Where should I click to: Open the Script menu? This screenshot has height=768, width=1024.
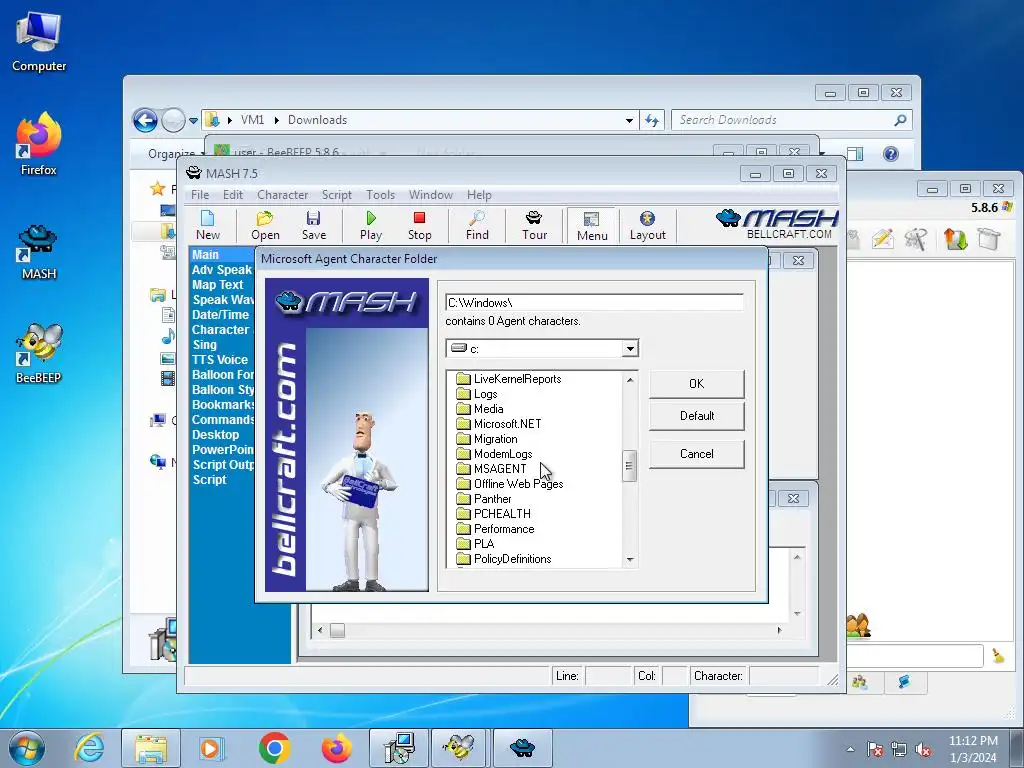[x=336, y=195]
